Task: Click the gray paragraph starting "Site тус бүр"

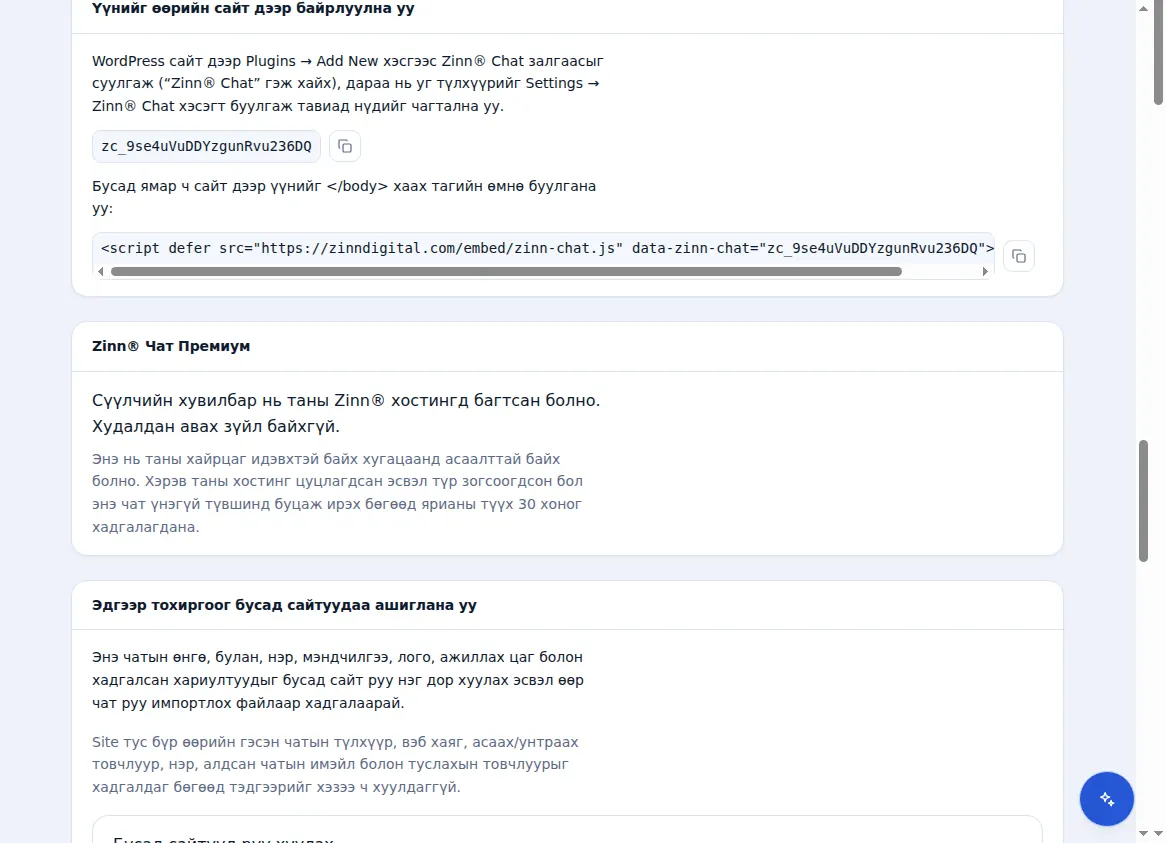Action: click(335, 764)
